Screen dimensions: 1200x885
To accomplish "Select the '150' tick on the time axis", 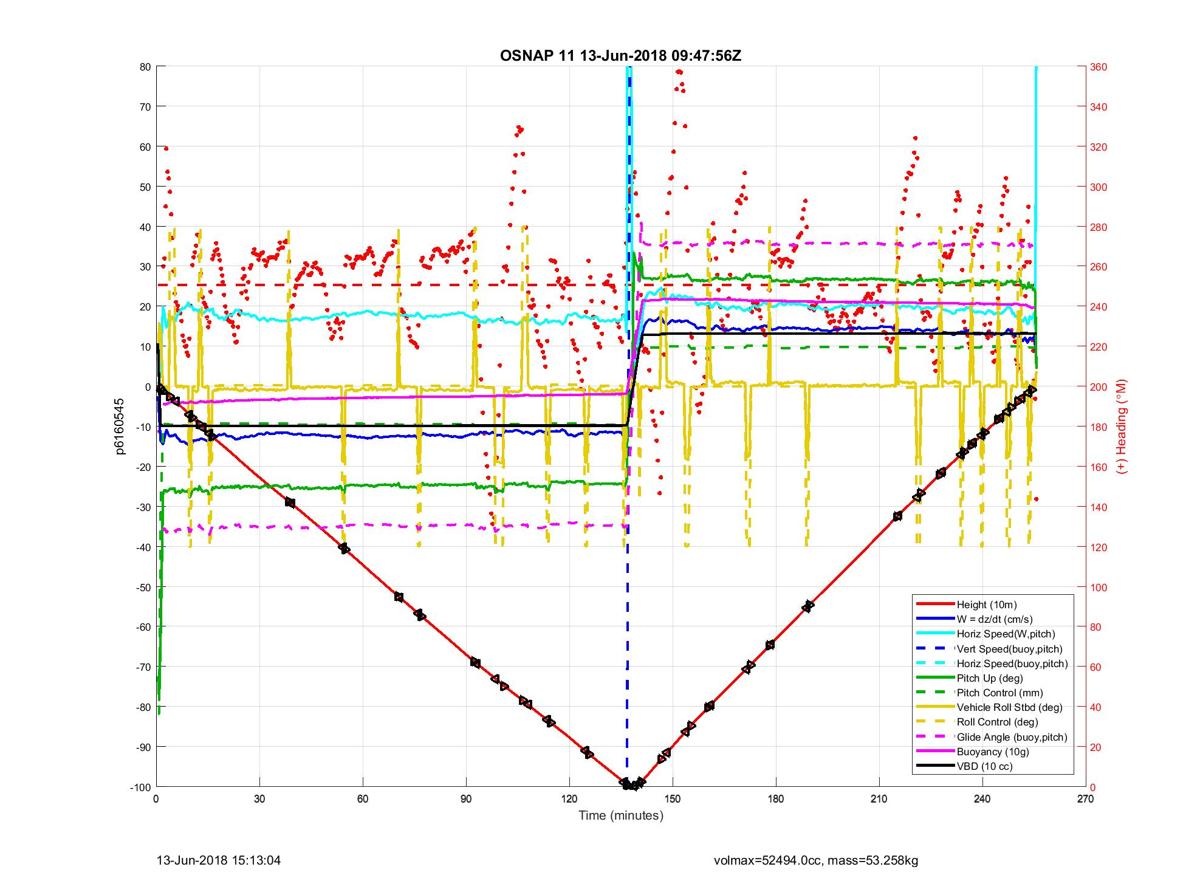I will point(672,799).
